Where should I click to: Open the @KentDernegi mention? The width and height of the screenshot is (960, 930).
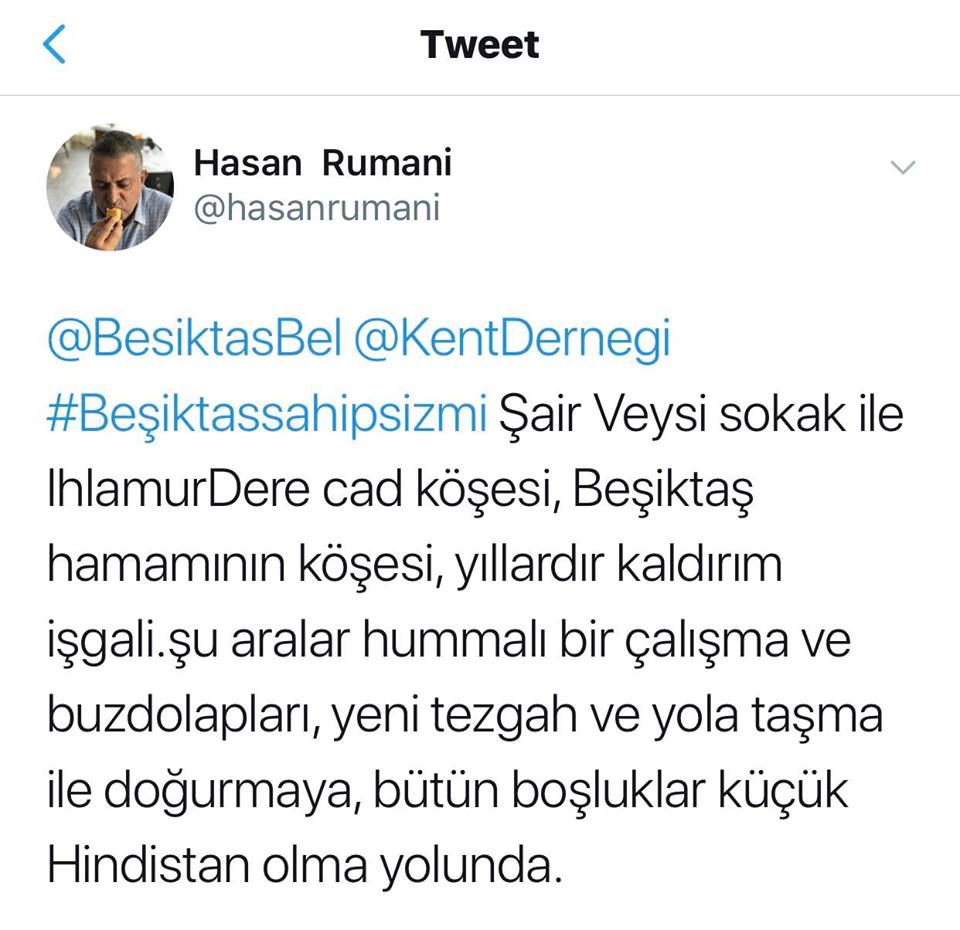(x=512, y=339)
